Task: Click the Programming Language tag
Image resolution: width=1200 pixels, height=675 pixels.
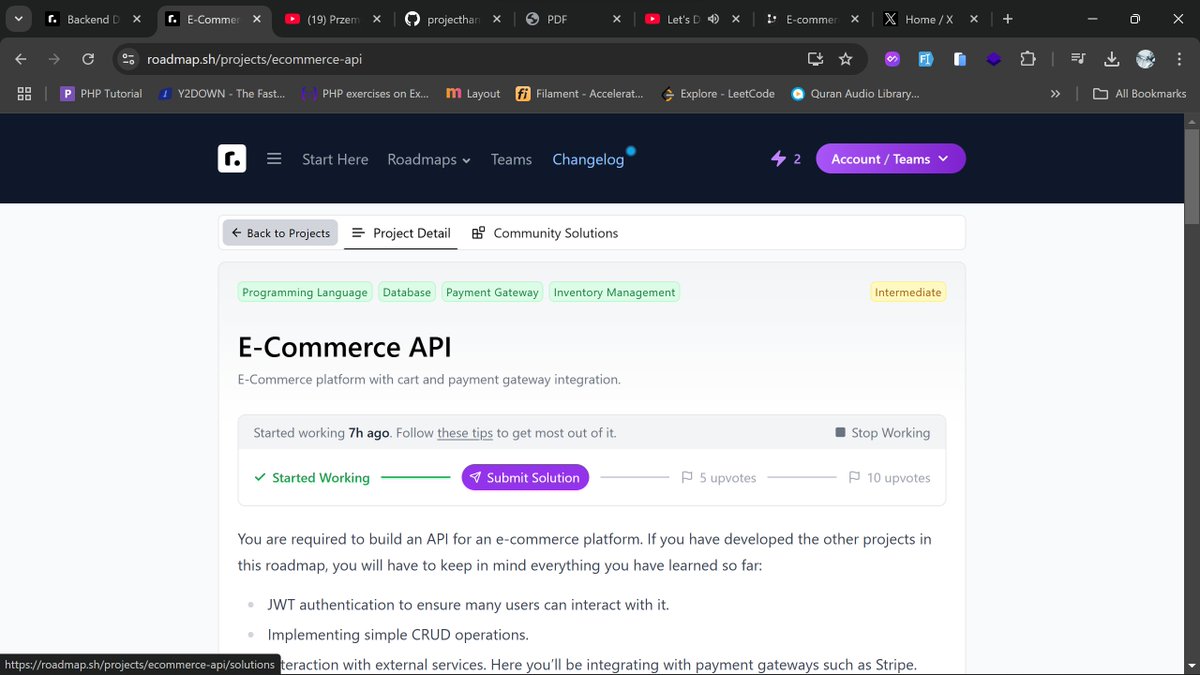Action: click(305, 292)
